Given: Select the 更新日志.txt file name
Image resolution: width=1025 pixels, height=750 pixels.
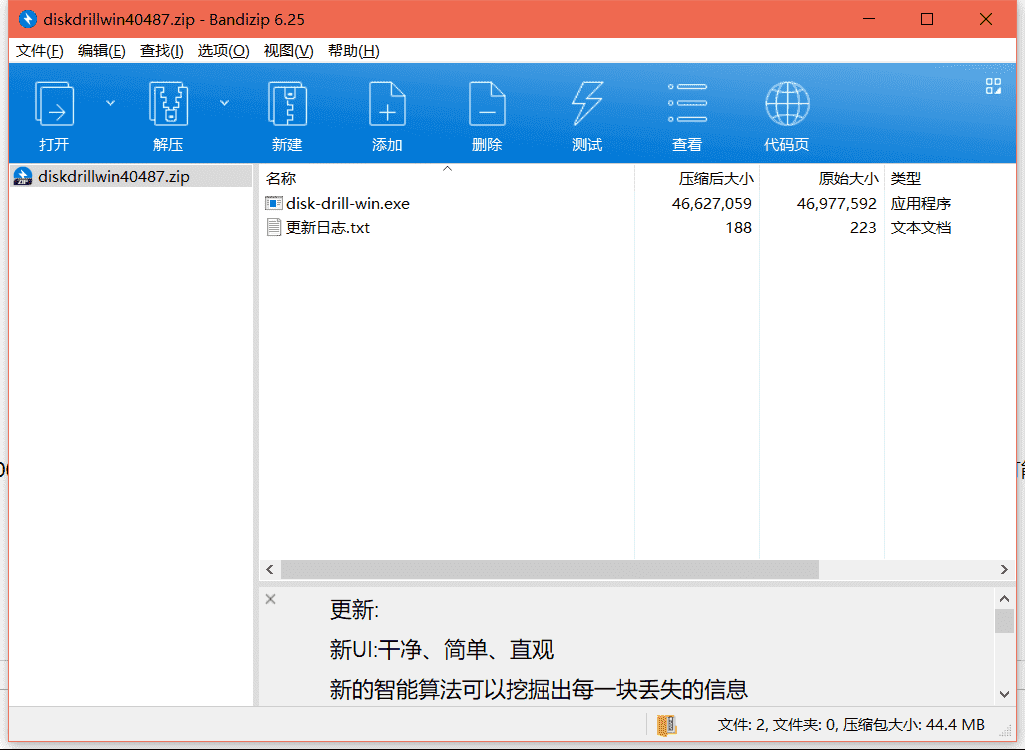Looking at the screenshot, I should click(328, 228).
